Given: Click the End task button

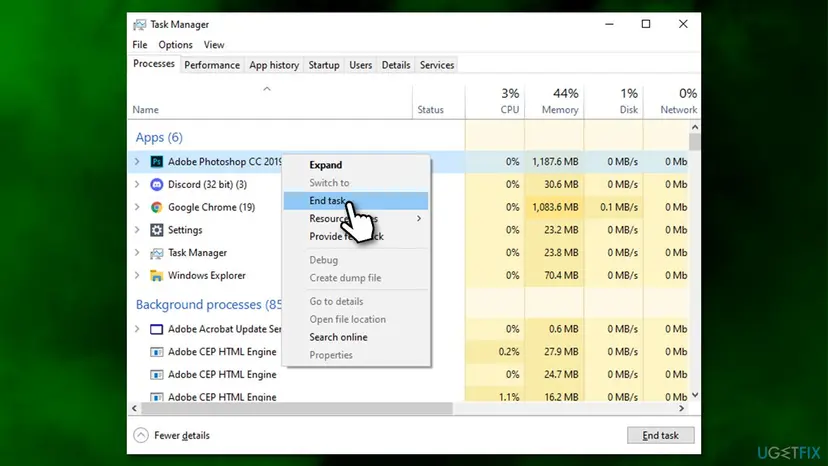Looking at the screenshot, I should 661,435.
